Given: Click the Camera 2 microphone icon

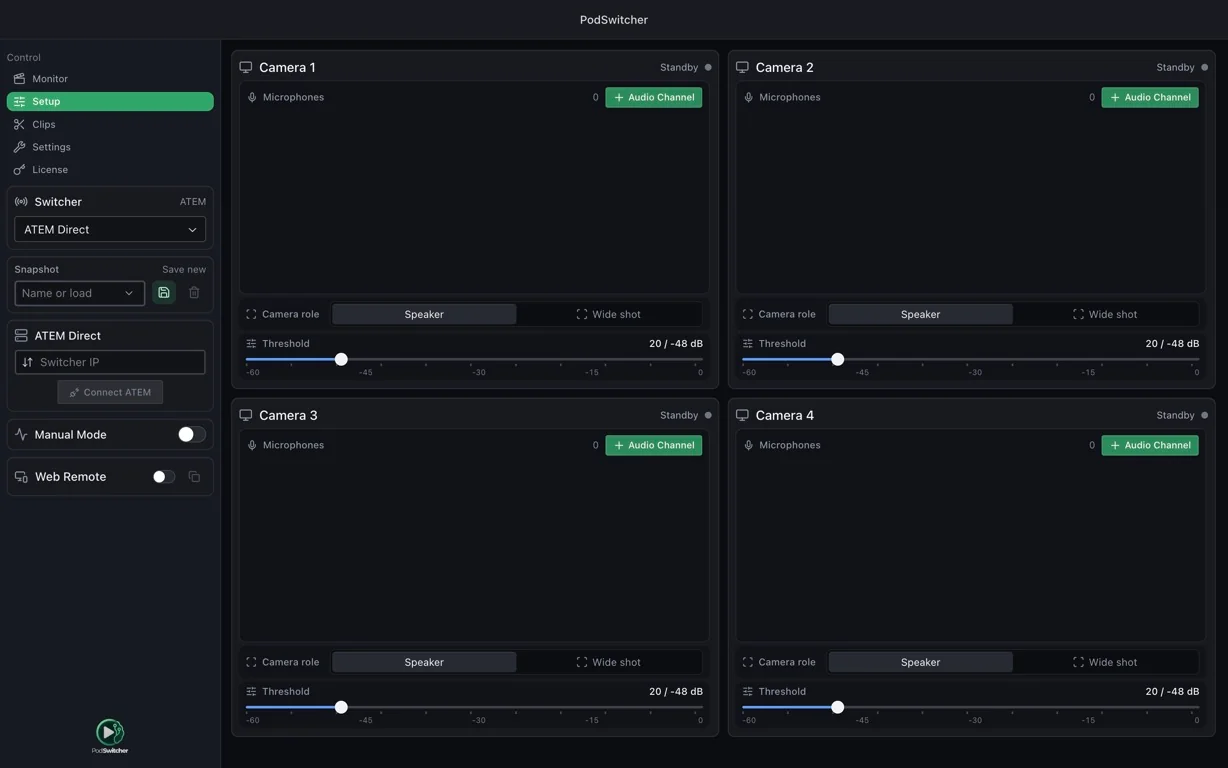Looking at the screenshot, I should 748,97.
